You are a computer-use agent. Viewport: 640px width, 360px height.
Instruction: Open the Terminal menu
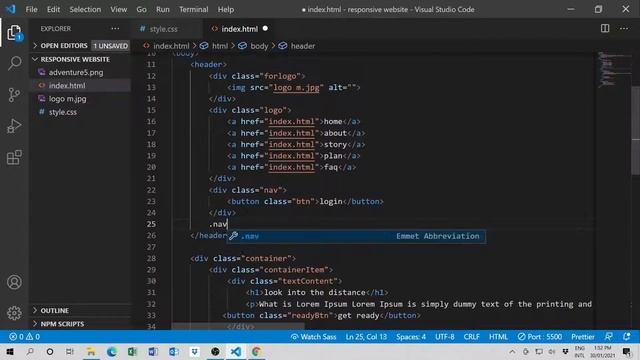click(193, 9)
